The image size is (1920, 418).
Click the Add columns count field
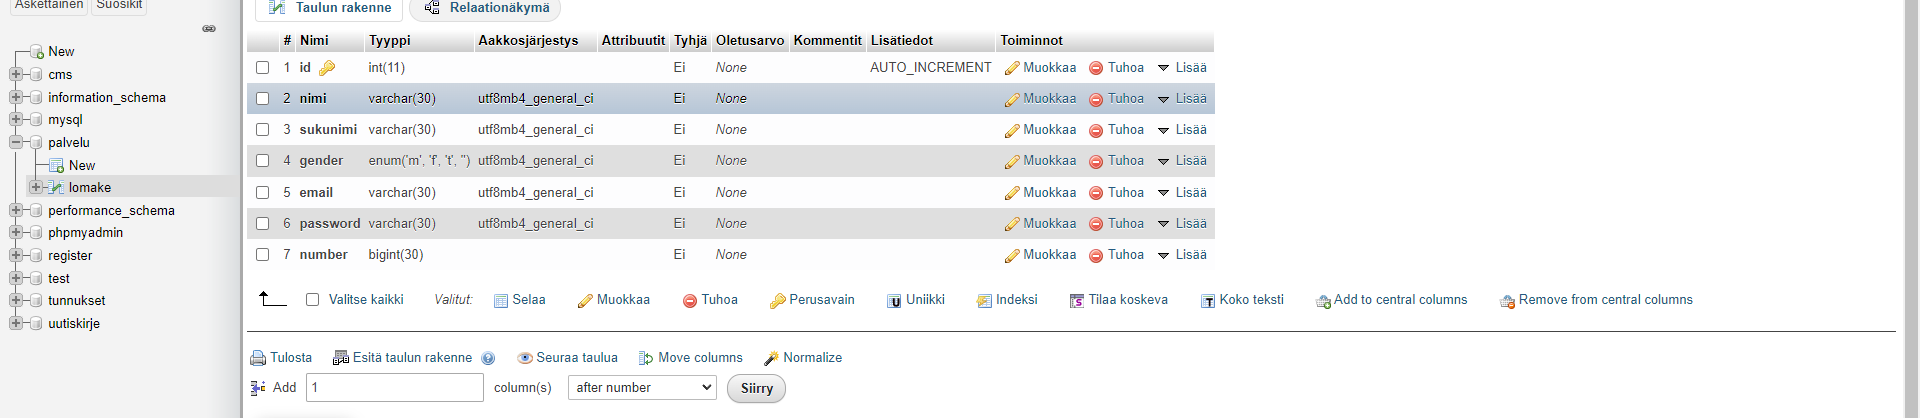tap(395, 388)
